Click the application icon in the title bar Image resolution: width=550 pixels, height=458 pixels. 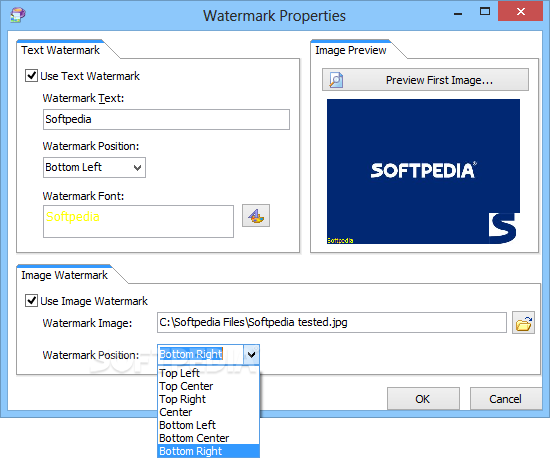pyautogui.click(x=18, y=15)
